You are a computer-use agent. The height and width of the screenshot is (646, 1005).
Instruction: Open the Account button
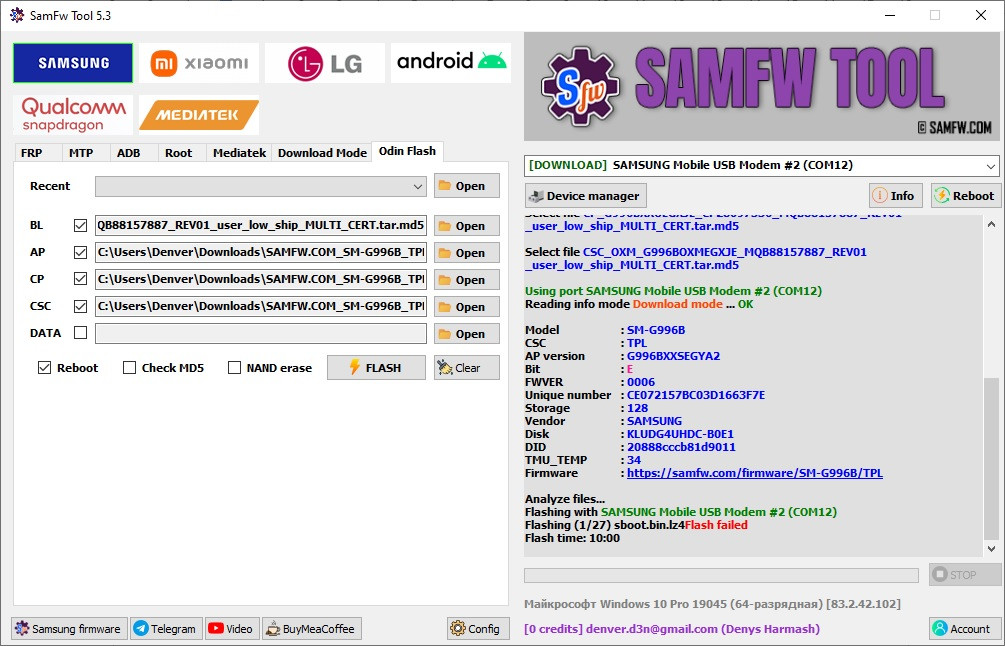965,629
